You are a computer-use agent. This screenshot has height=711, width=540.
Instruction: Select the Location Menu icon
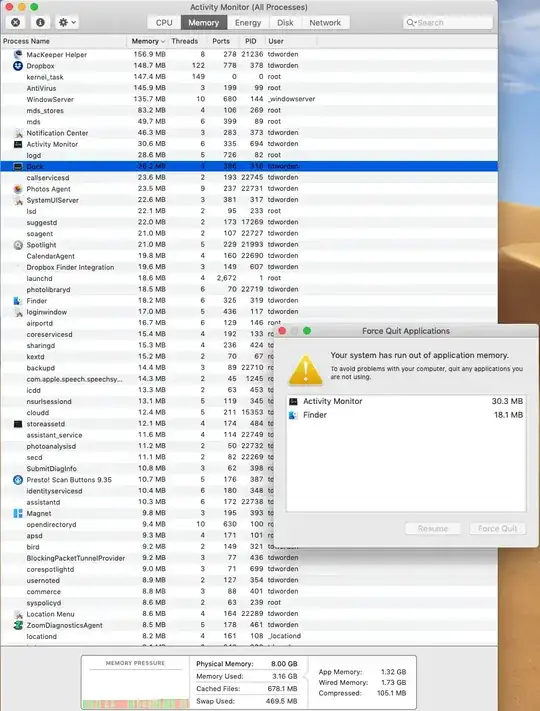coord(18,614)
